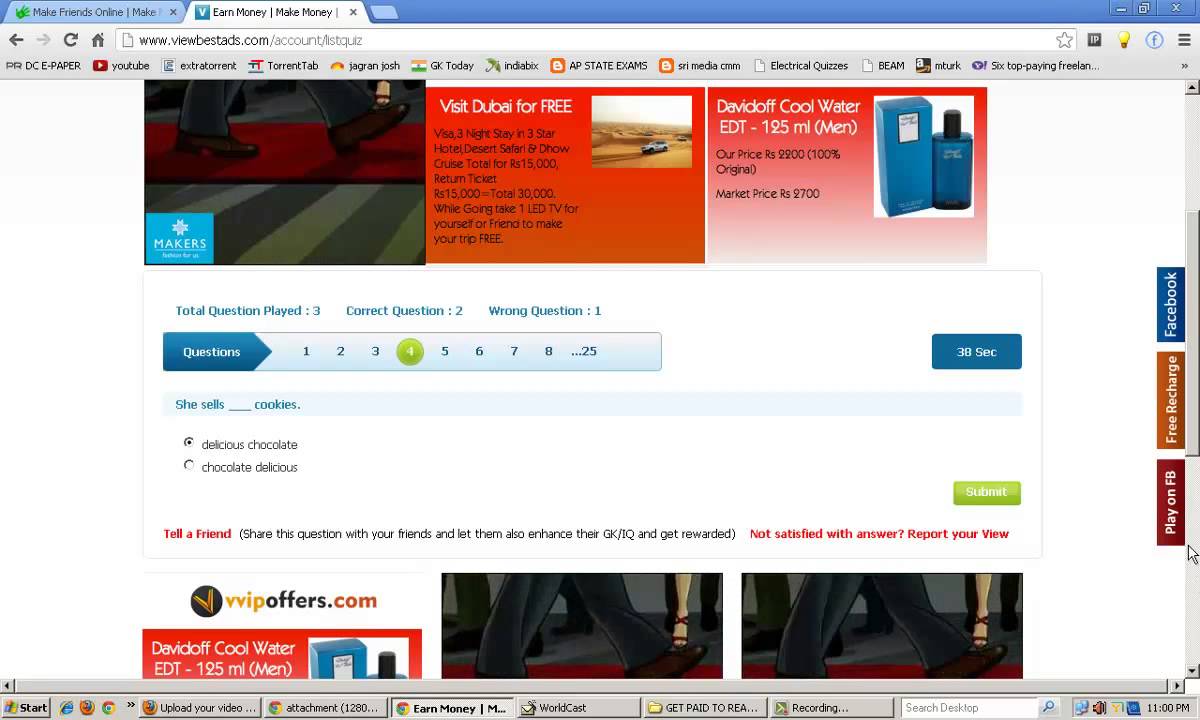Jump to question 8

pyautogui.click(x=548, y=351)
